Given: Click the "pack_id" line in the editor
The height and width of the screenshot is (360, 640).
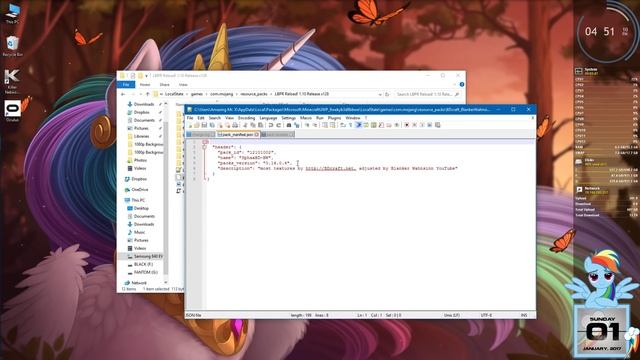Looking at the screenshot, I should point(247,152).
